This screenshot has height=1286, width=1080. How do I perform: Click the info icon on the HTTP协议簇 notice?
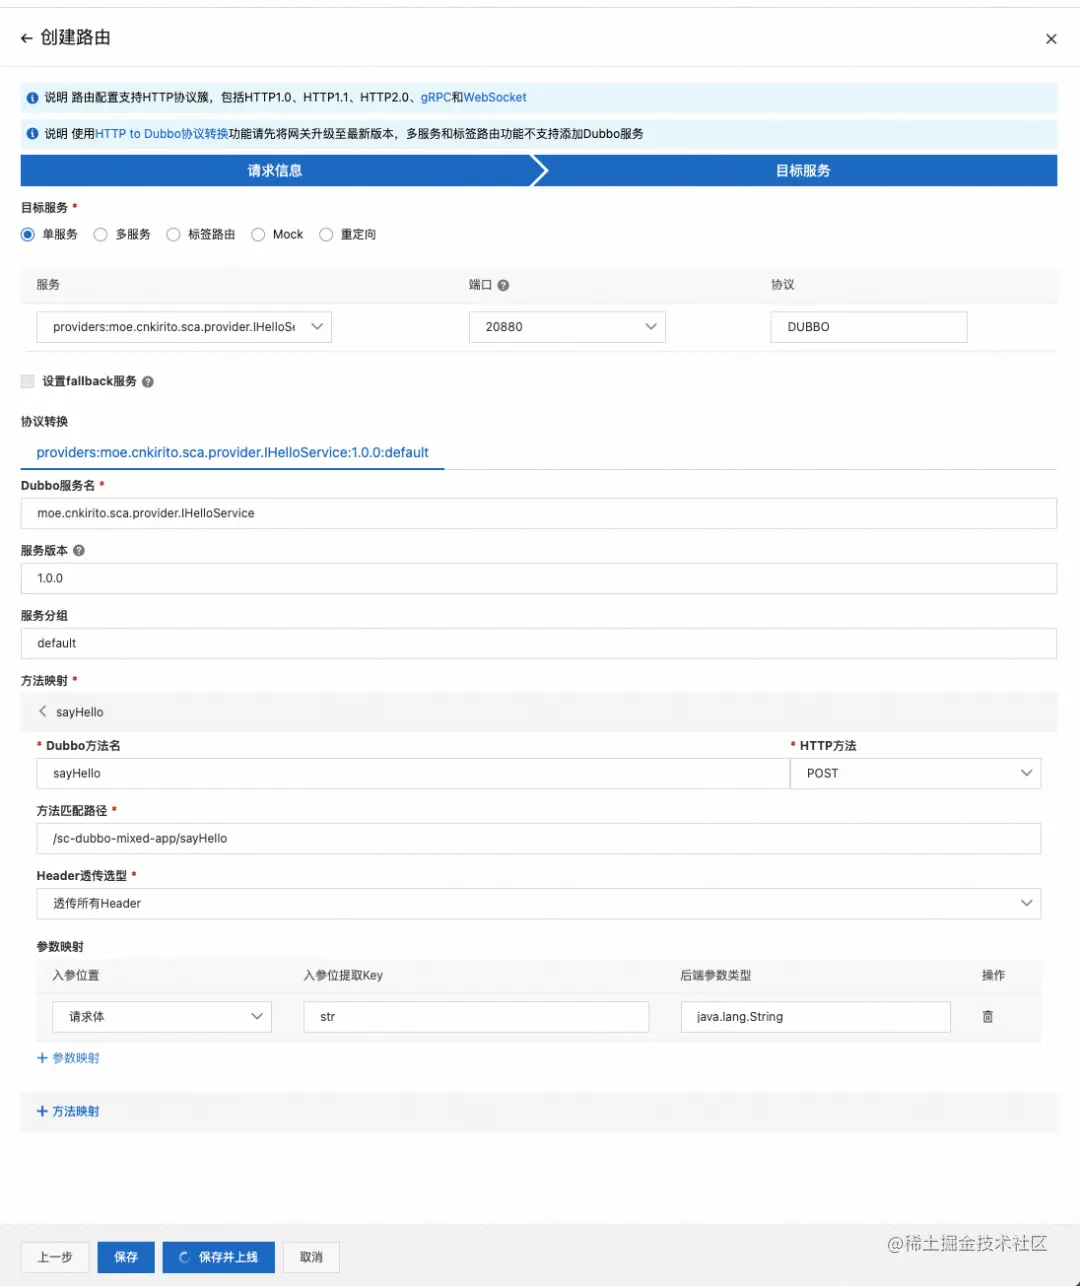(x=33, y=98)
